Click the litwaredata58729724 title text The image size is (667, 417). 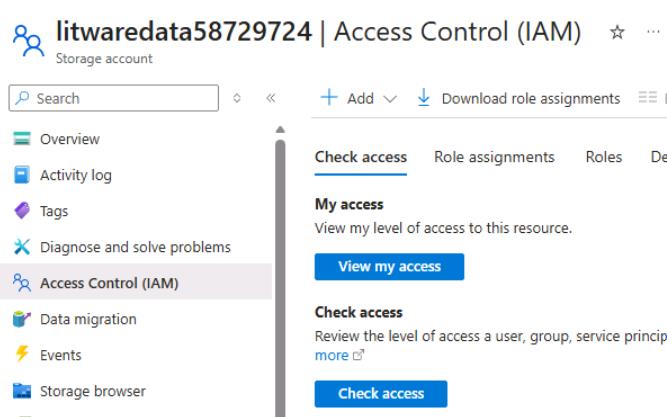184,32
